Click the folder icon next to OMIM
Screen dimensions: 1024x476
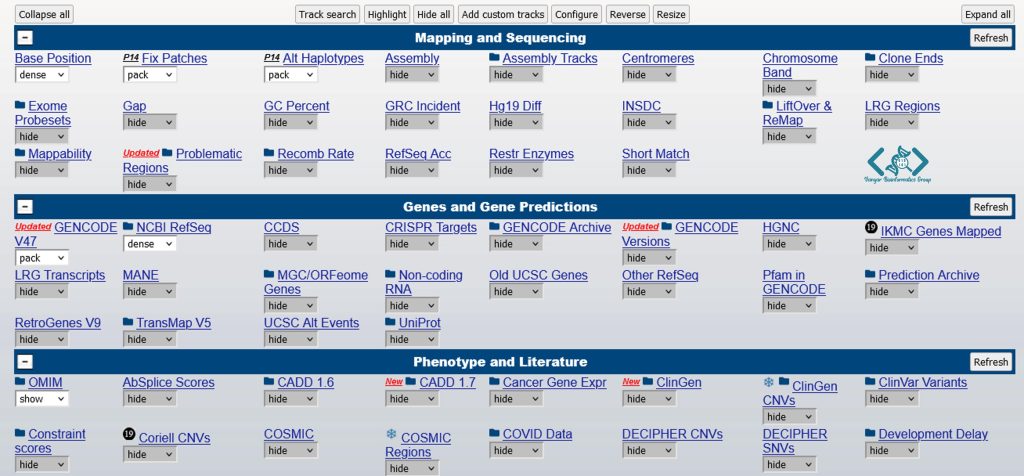(x=20, y=382)
